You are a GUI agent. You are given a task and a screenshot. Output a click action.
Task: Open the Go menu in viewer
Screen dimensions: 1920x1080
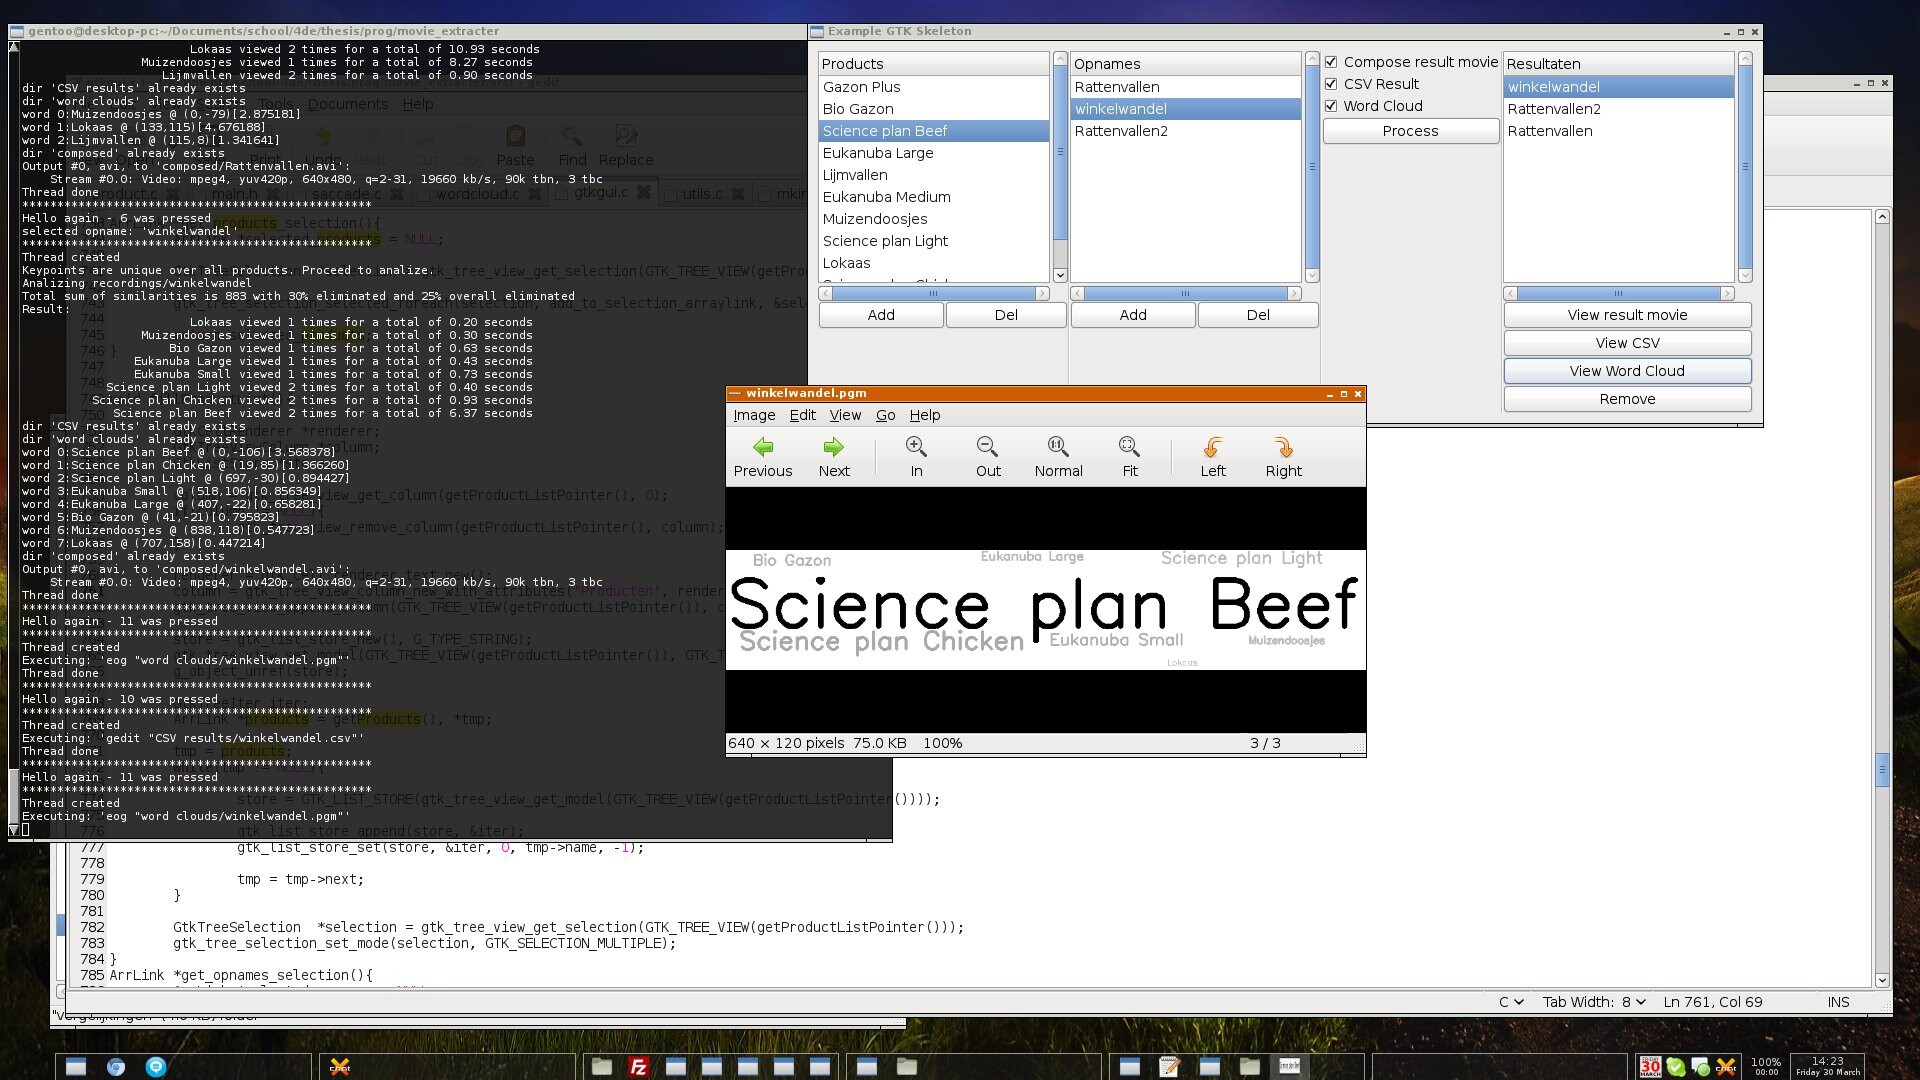pyautogui.click(x=885, y=415)
